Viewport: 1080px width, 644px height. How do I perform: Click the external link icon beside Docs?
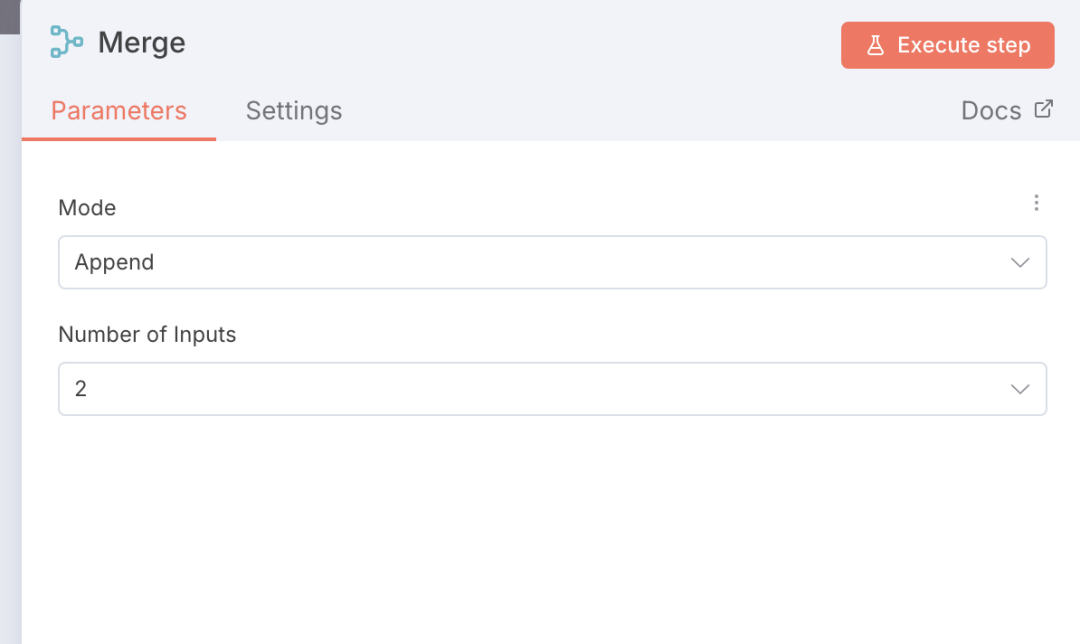(x=1043, y=109)
